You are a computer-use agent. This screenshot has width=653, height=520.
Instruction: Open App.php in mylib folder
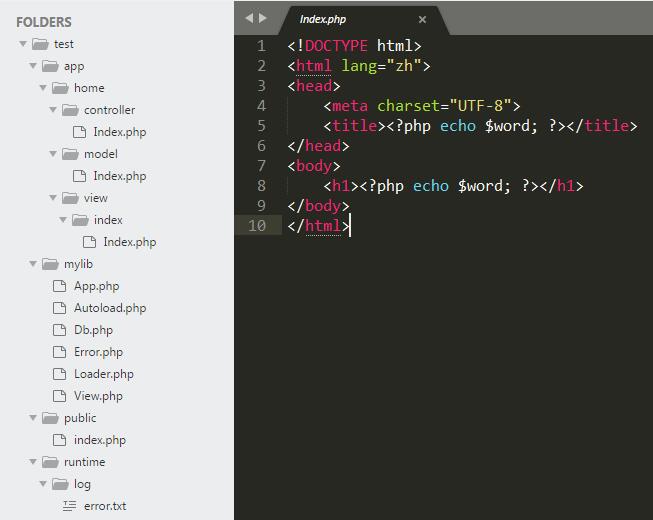click(96, 286)
